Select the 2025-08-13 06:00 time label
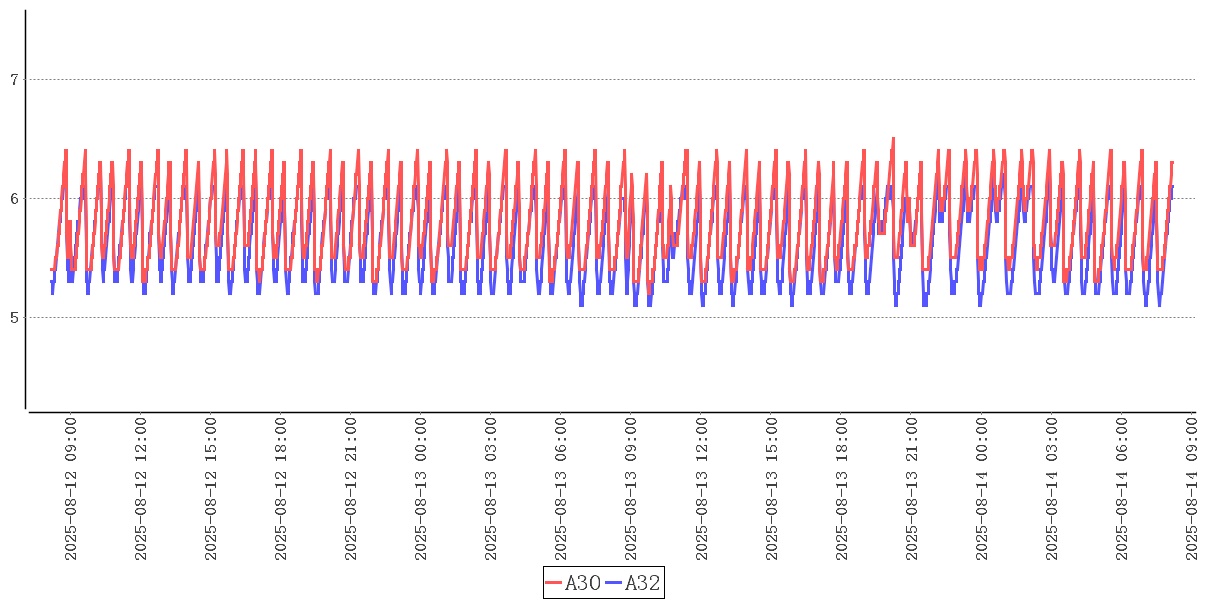1207x600 pixels. tap(561, 489)
